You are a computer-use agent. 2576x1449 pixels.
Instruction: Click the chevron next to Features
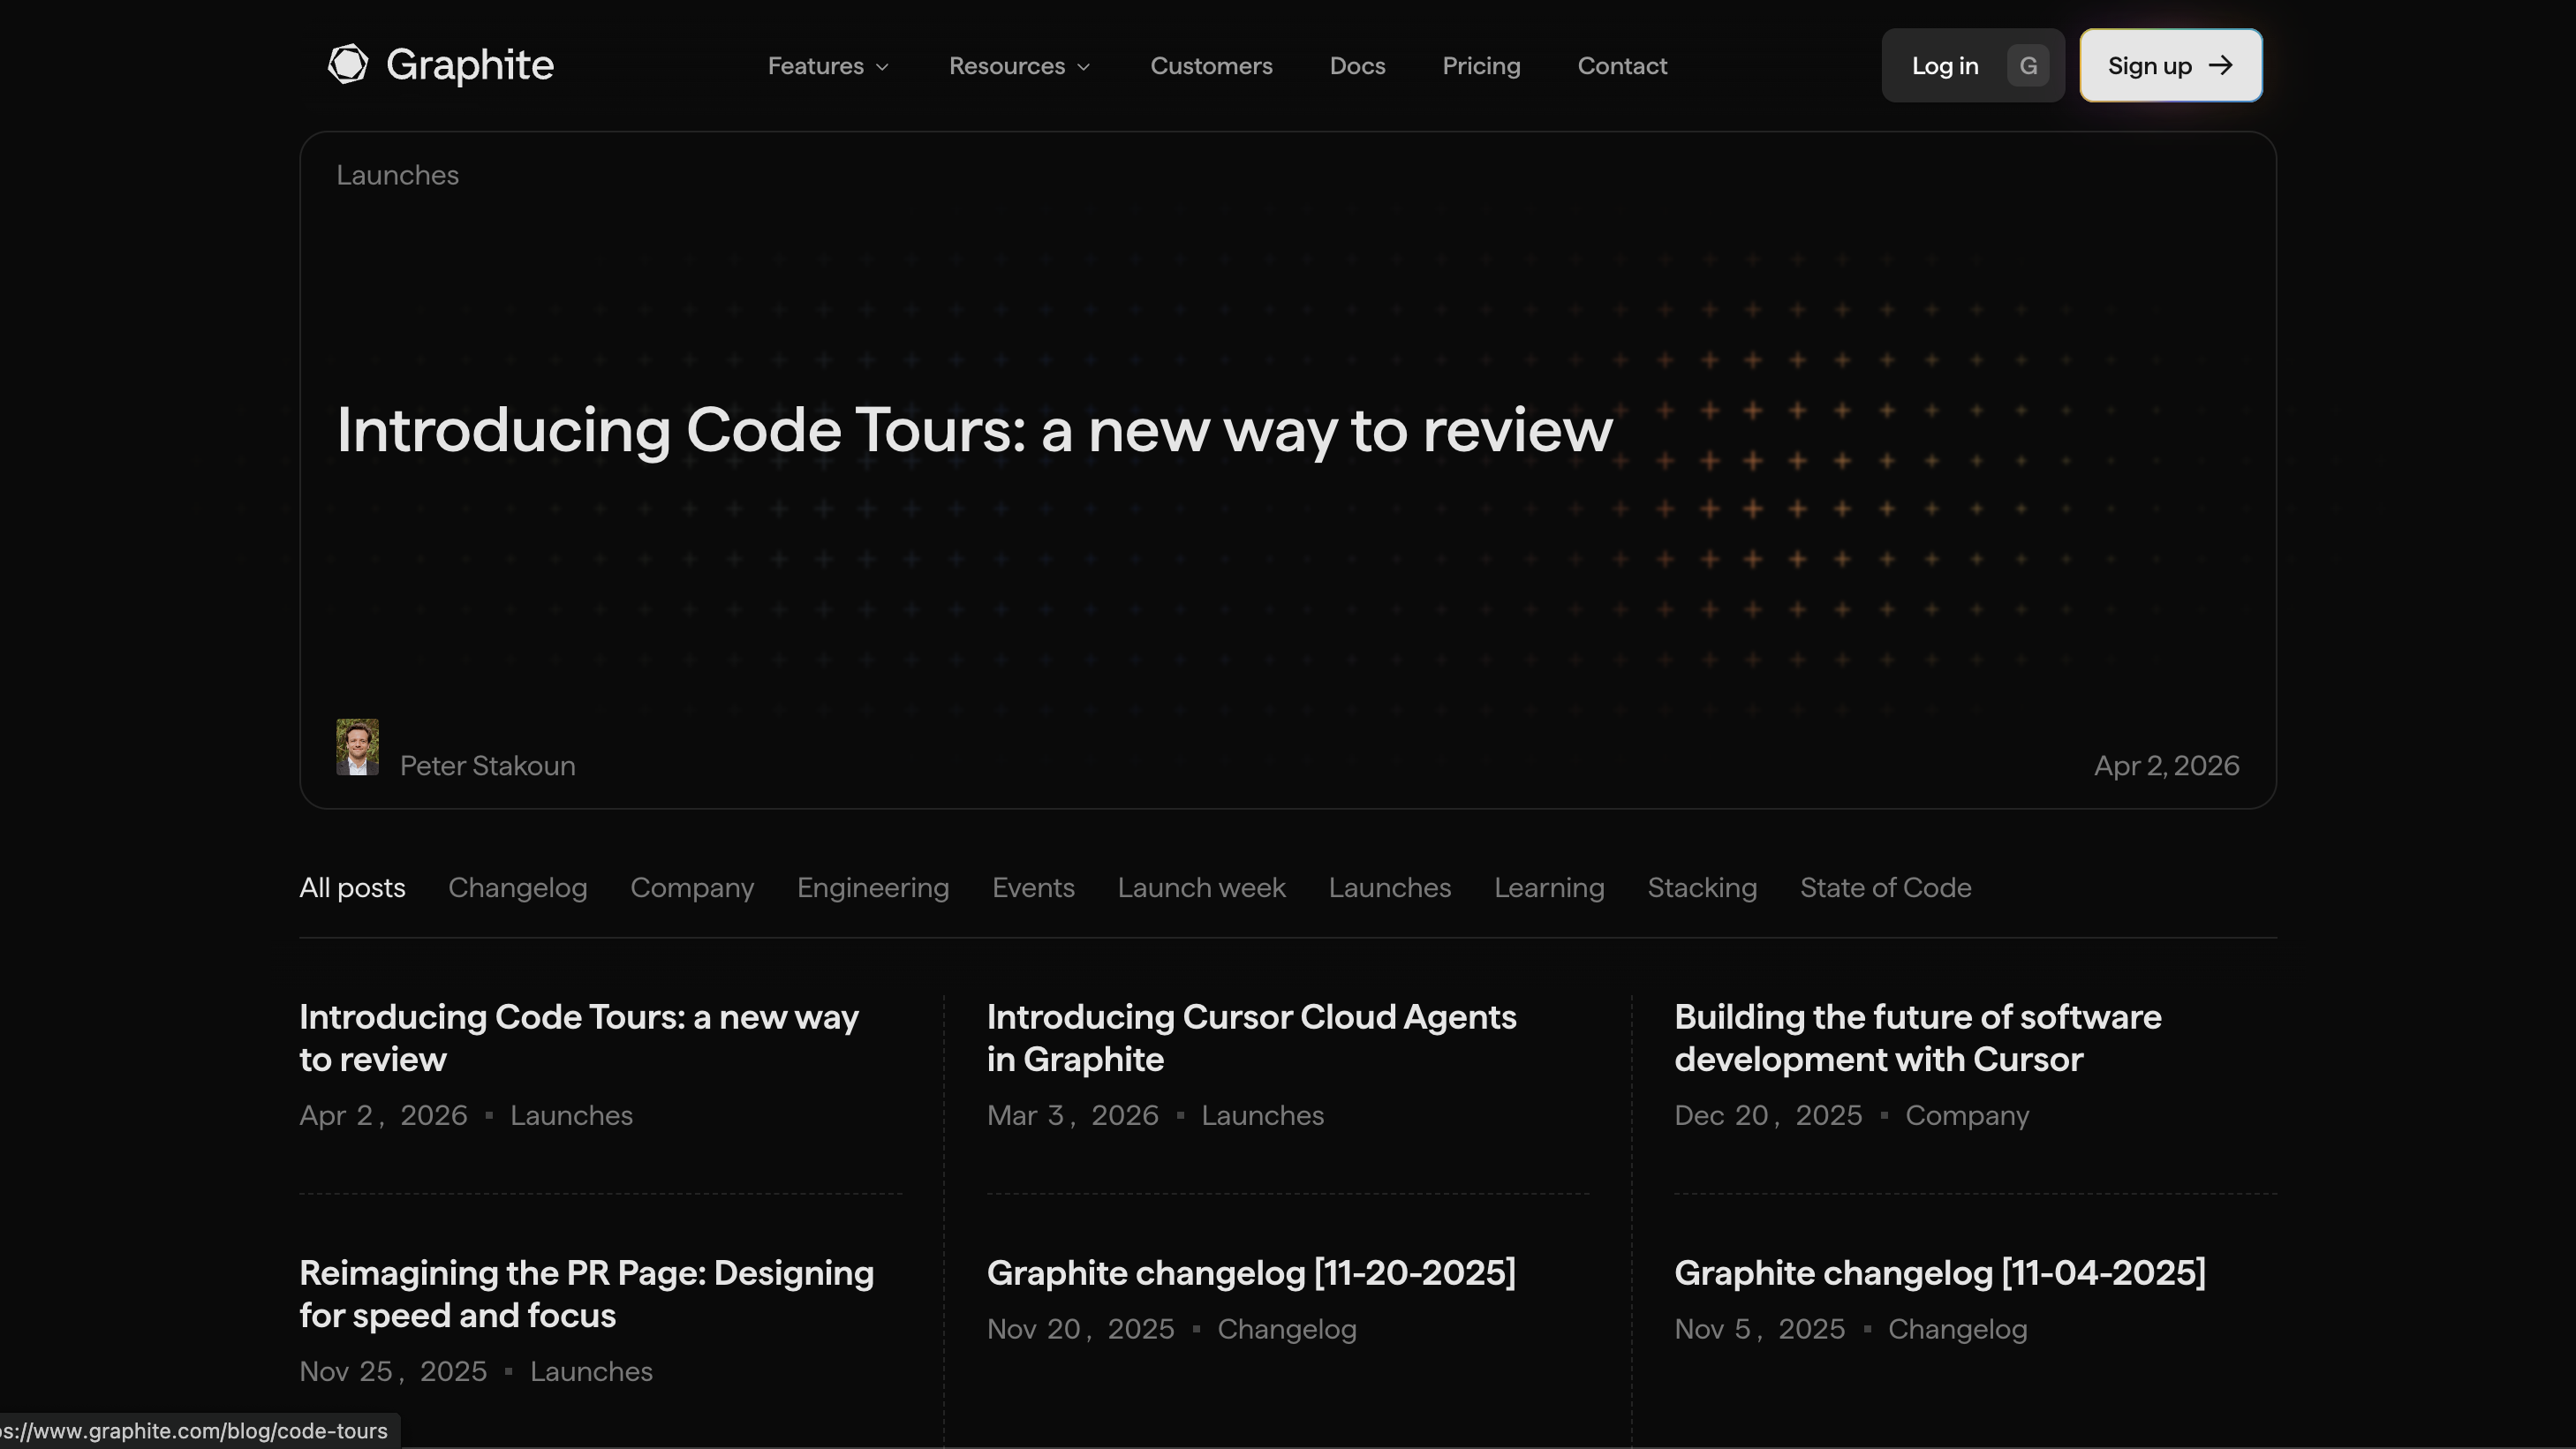882,67
